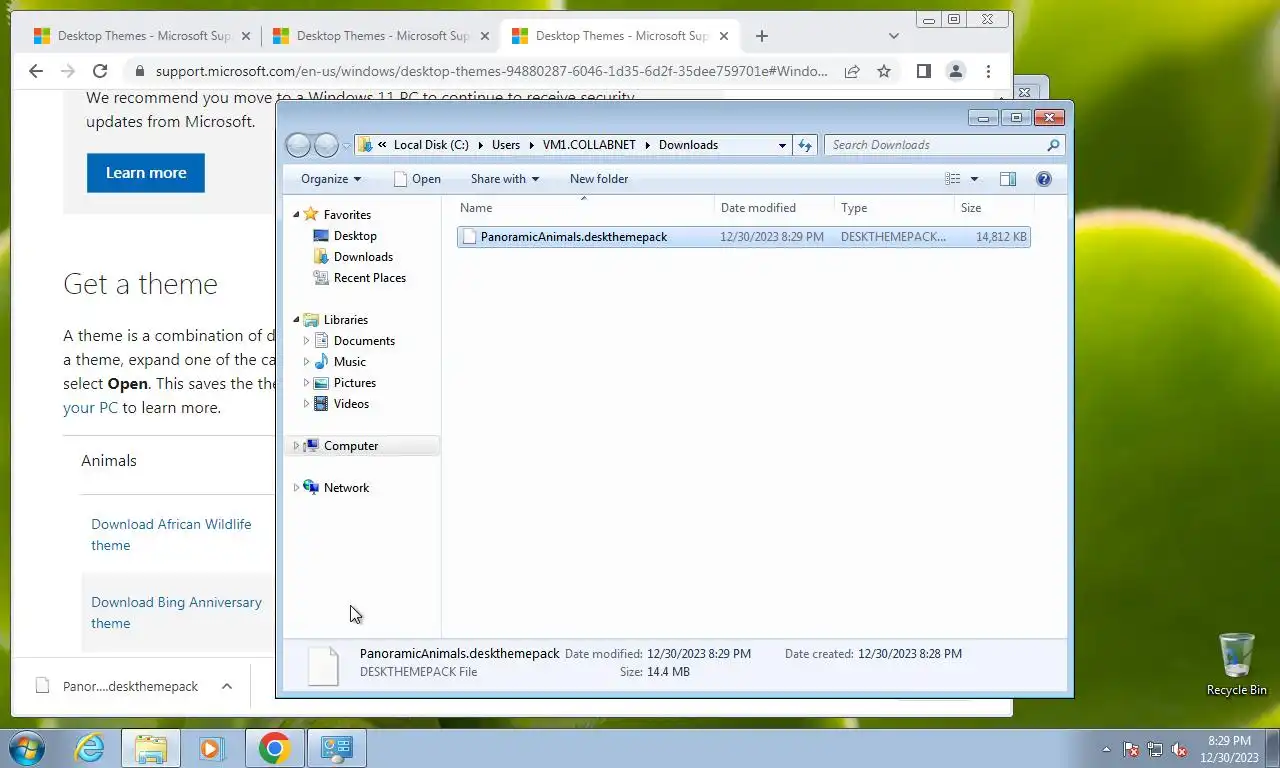Go back in Chrome
Screen dimensions: 1280x768
point(36,71)
